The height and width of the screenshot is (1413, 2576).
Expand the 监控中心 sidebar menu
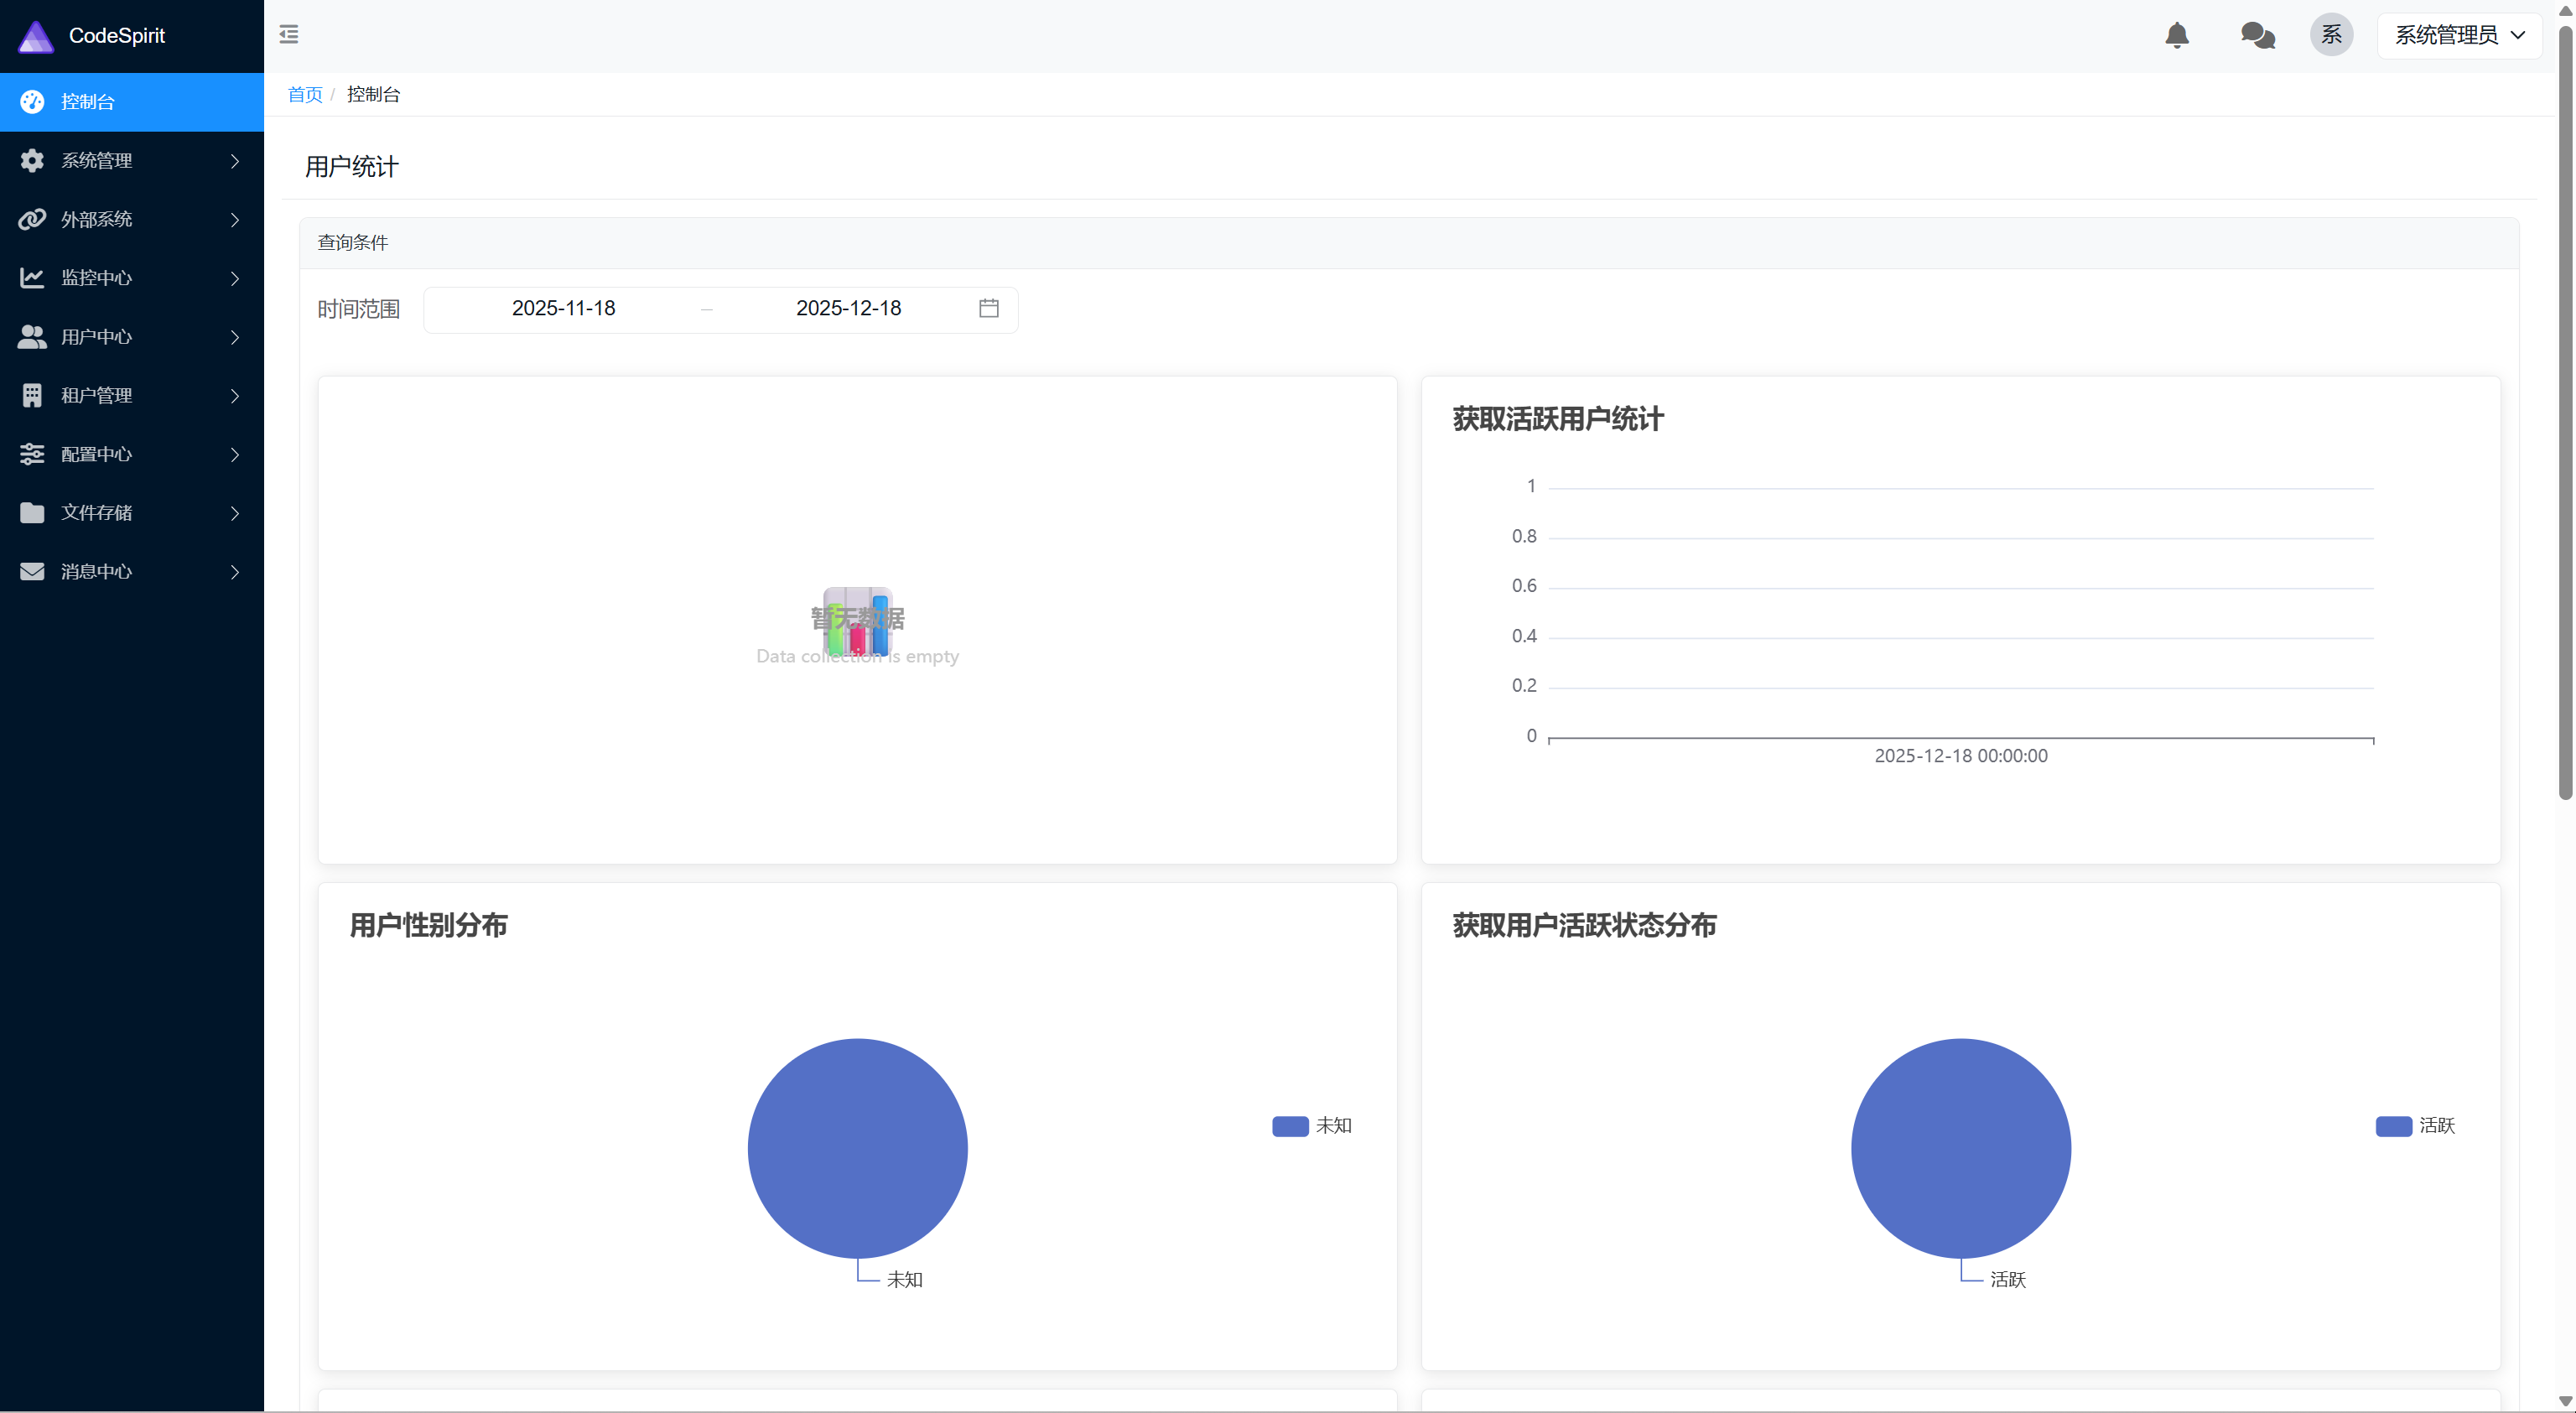coord(131,278)
